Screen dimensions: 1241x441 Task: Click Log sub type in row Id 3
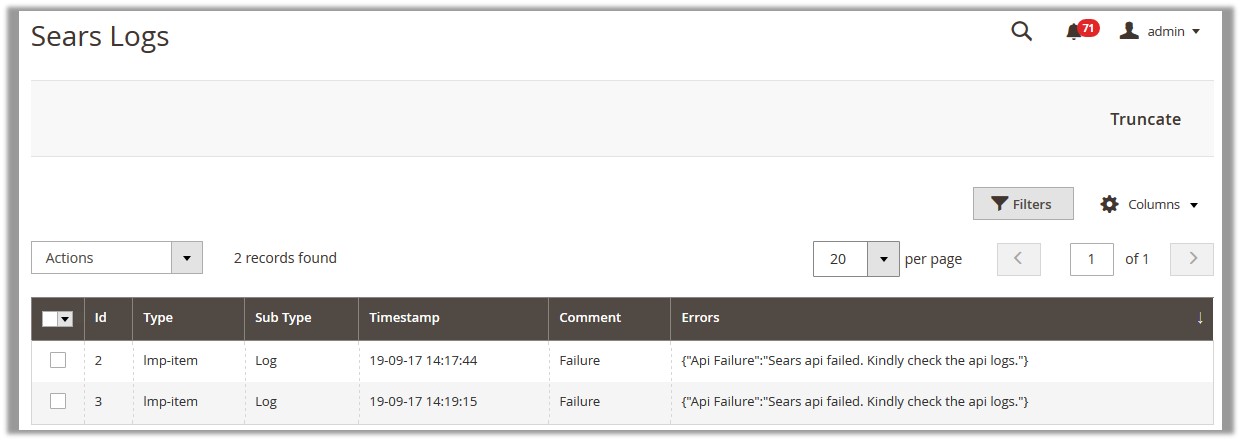click(x=266, y=401)
